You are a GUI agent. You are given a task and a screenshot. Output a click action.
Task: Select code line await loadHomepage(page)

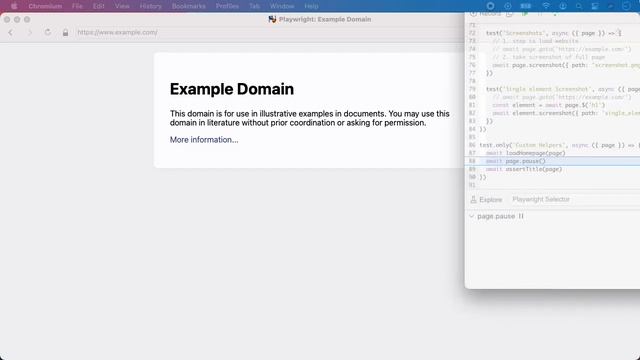click(526, 153)
